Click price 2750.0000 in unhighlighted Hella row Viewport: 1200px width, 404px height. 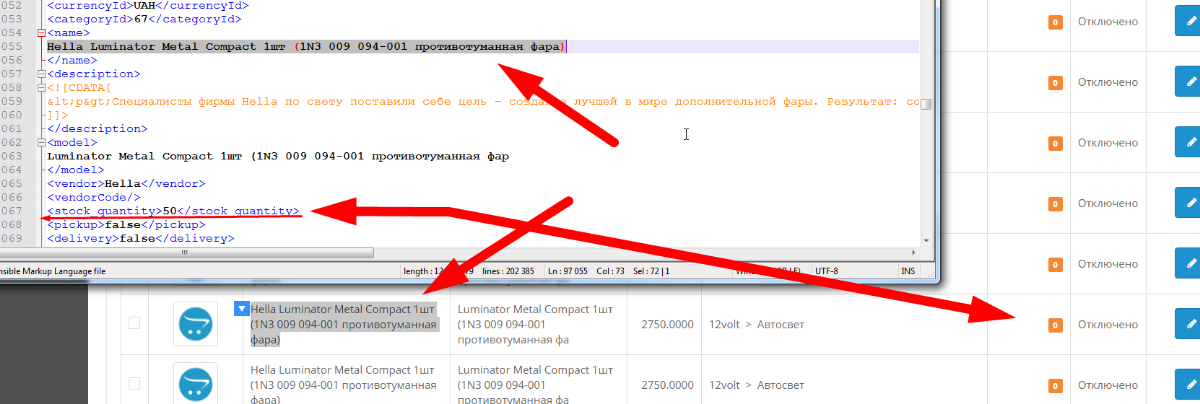[x=667, y=386]
